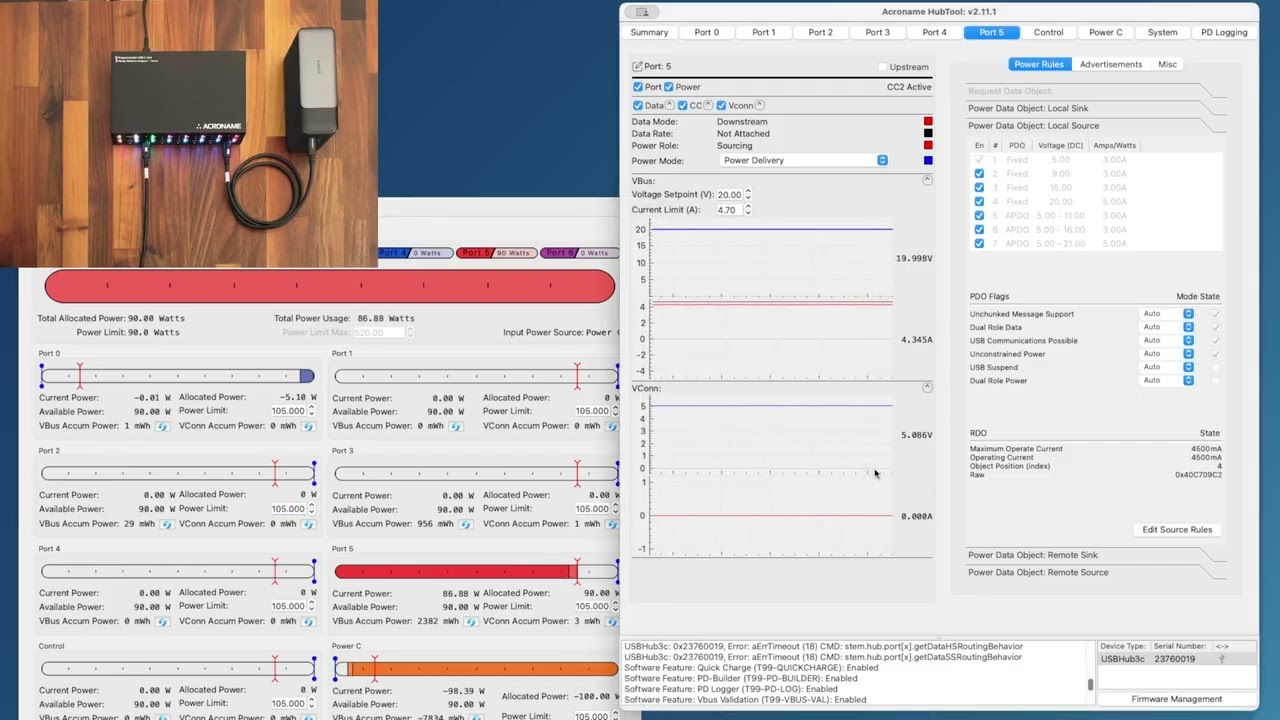Click the edit pencil icon next to Port: 5
This screenshot has height=720, width=1280.
tap(637, 67)
